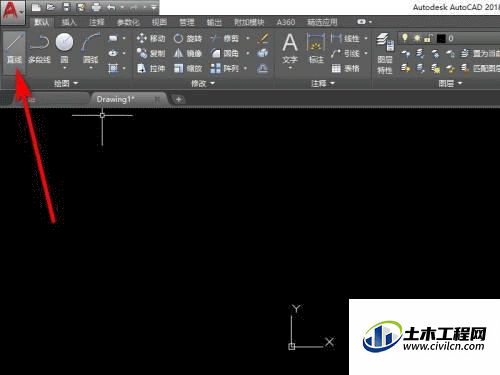Viewport: 500px width, 375px height.
Task: Click the 拉伸 stretch tool
Action: (151, 68)
